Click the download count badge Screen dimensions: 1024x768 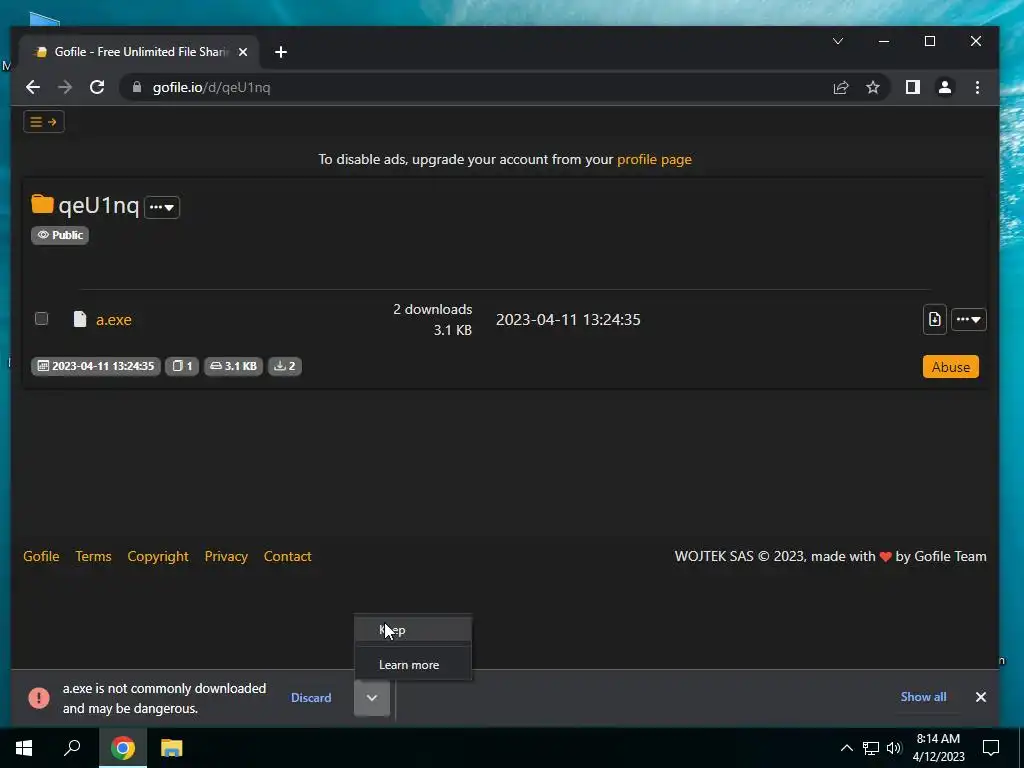pyautogui.click(x=285, y=366)
